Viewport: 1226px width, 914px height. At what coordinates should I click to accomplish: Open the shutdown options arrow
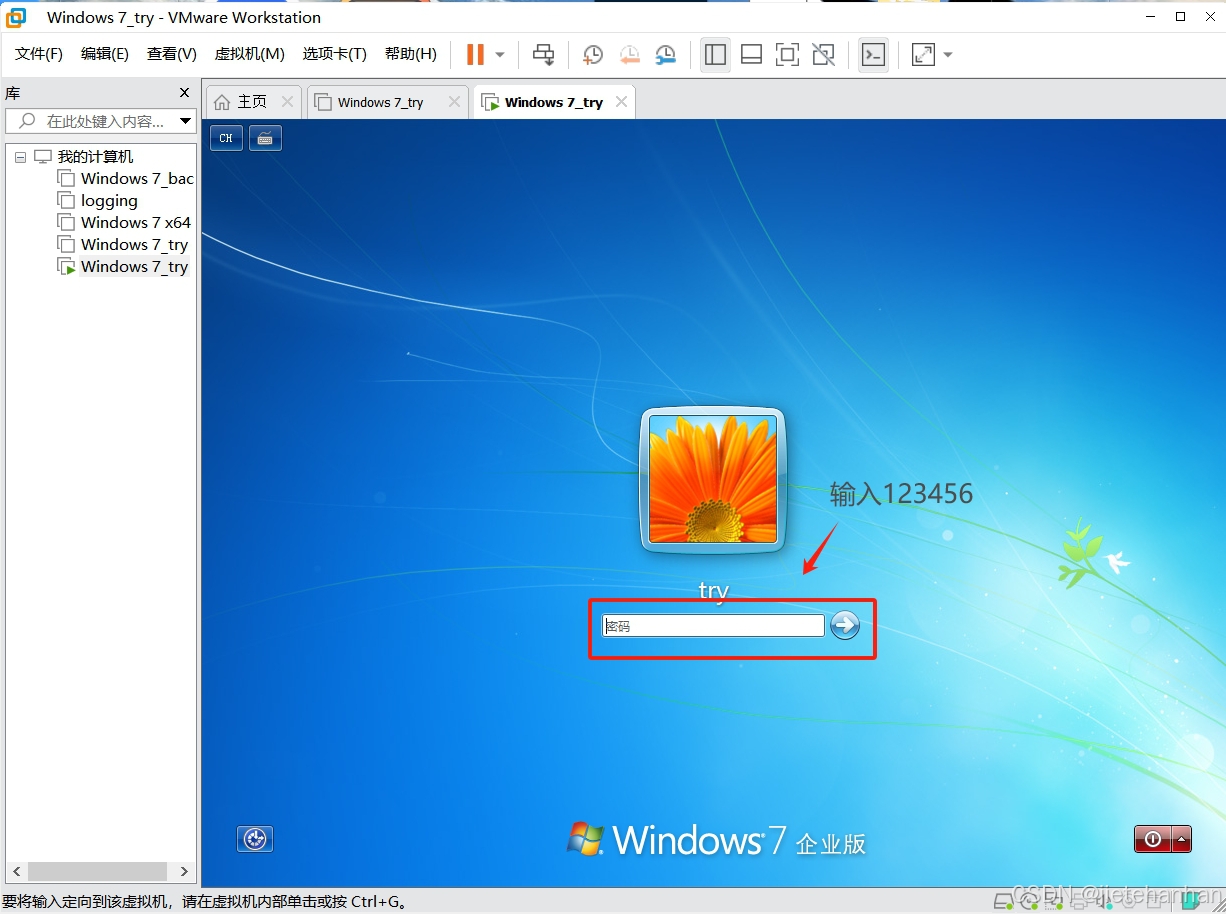coord(1182,840)
